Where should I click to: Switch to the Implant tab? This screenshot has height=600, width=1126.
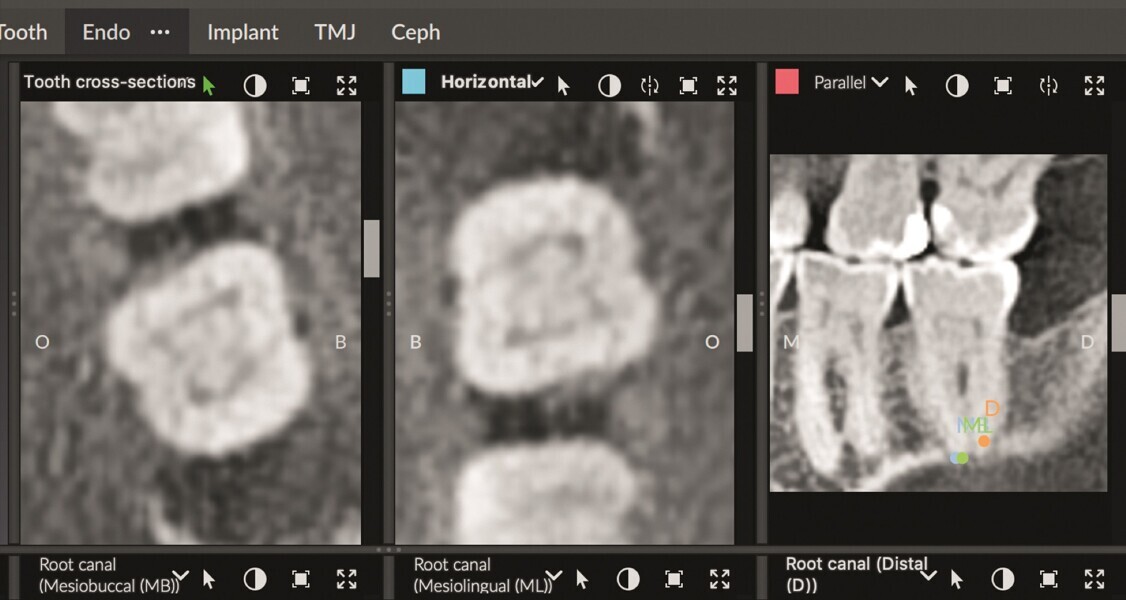[243, 32]
